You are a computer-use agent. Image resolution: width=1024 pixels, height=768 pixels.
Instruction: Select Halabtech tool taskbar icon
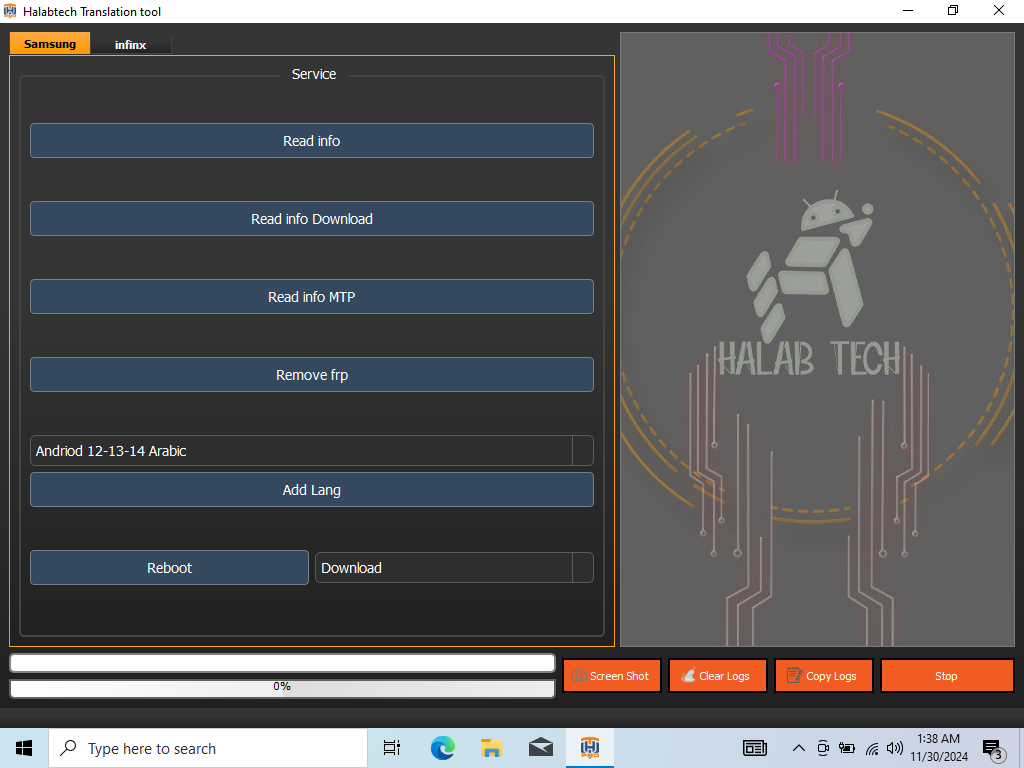pyautogui.click(x=590, y=748)
